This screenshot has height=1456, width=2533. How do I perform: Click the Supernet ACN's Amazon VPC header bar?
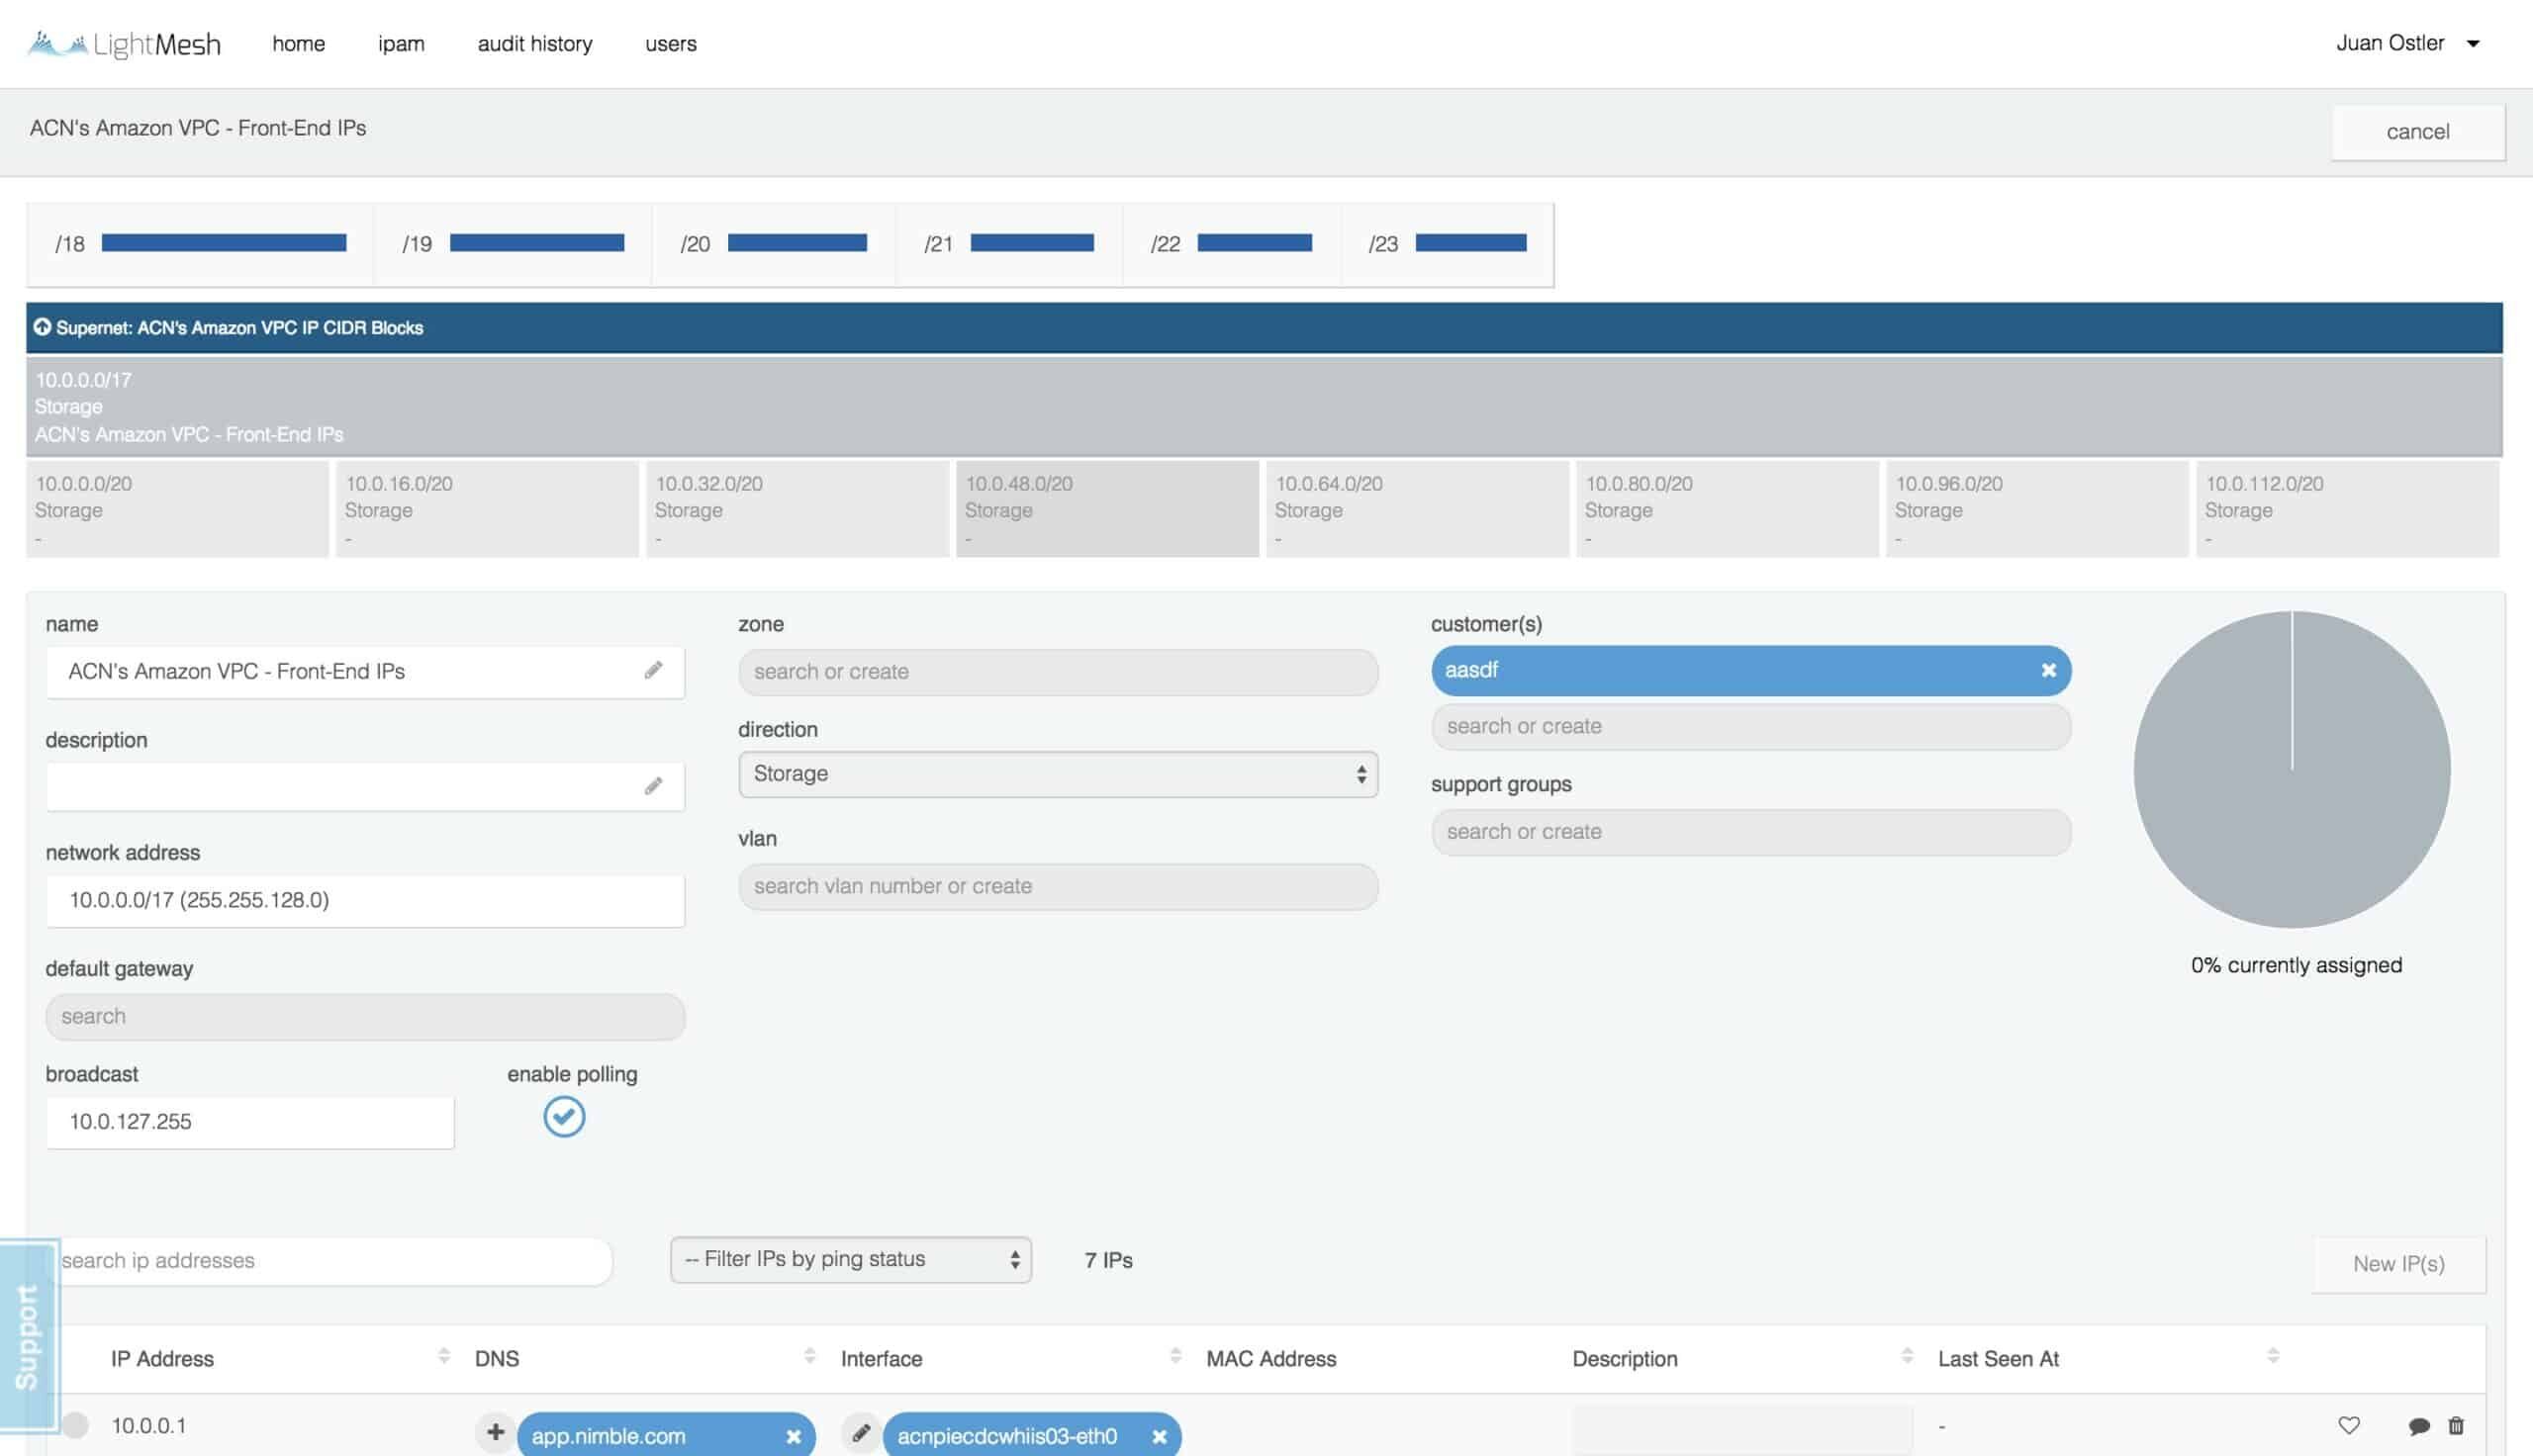[x=1264, y=328]
